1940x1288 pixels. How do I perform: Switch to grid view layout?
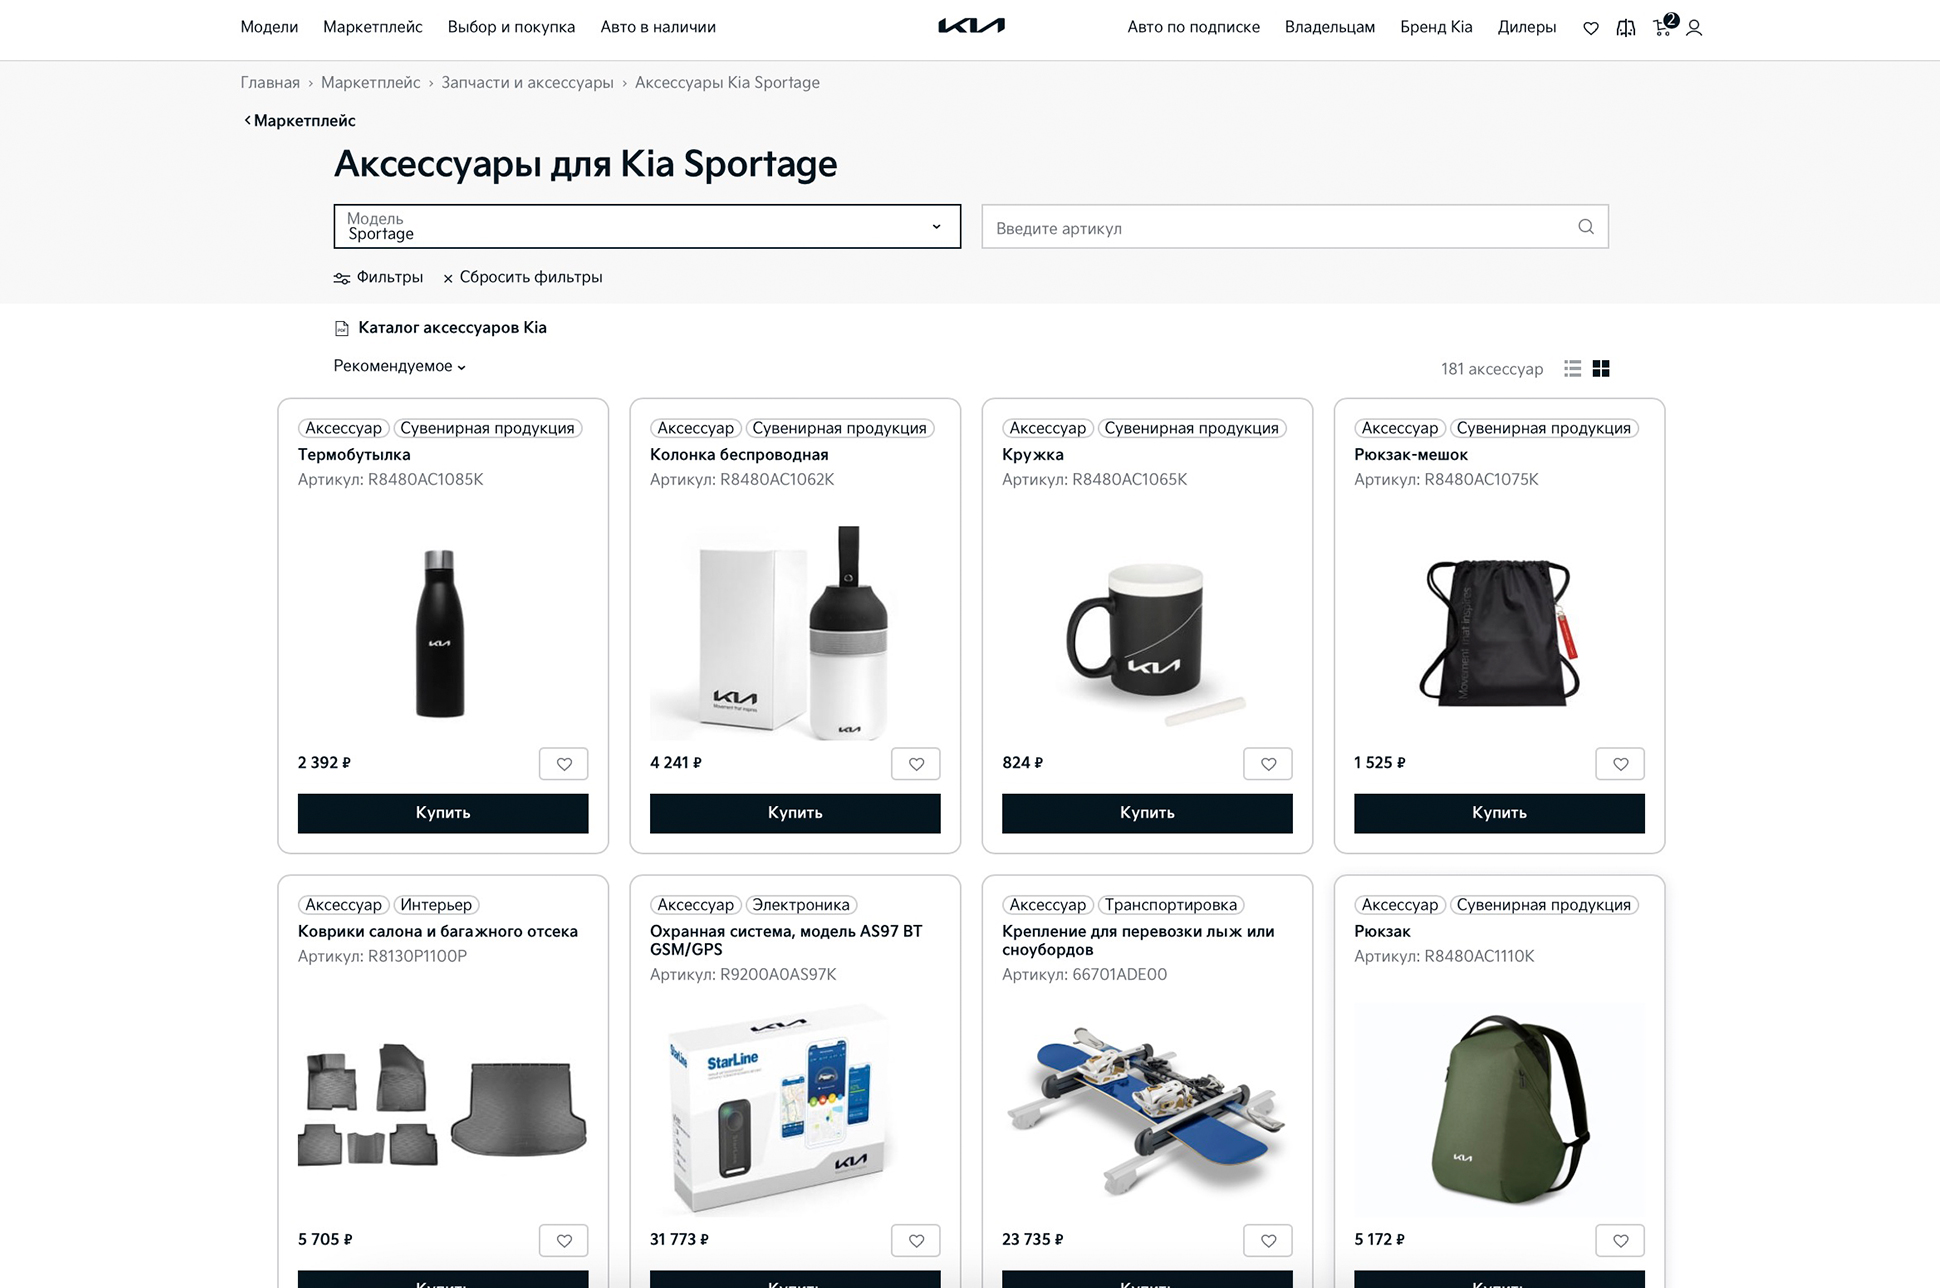1601,369
